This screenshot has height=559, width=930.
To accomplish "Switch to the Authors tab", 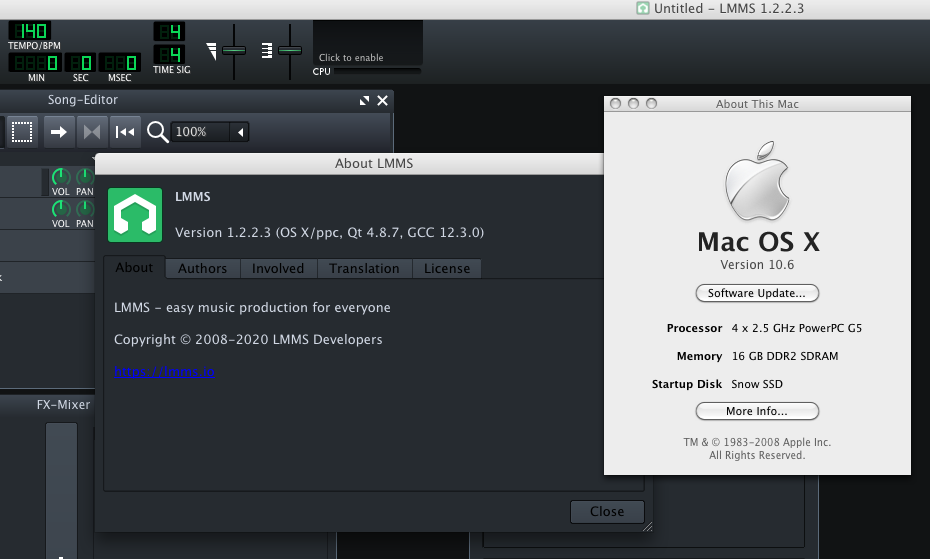I will pyautogui.click(x=202, y=268).
